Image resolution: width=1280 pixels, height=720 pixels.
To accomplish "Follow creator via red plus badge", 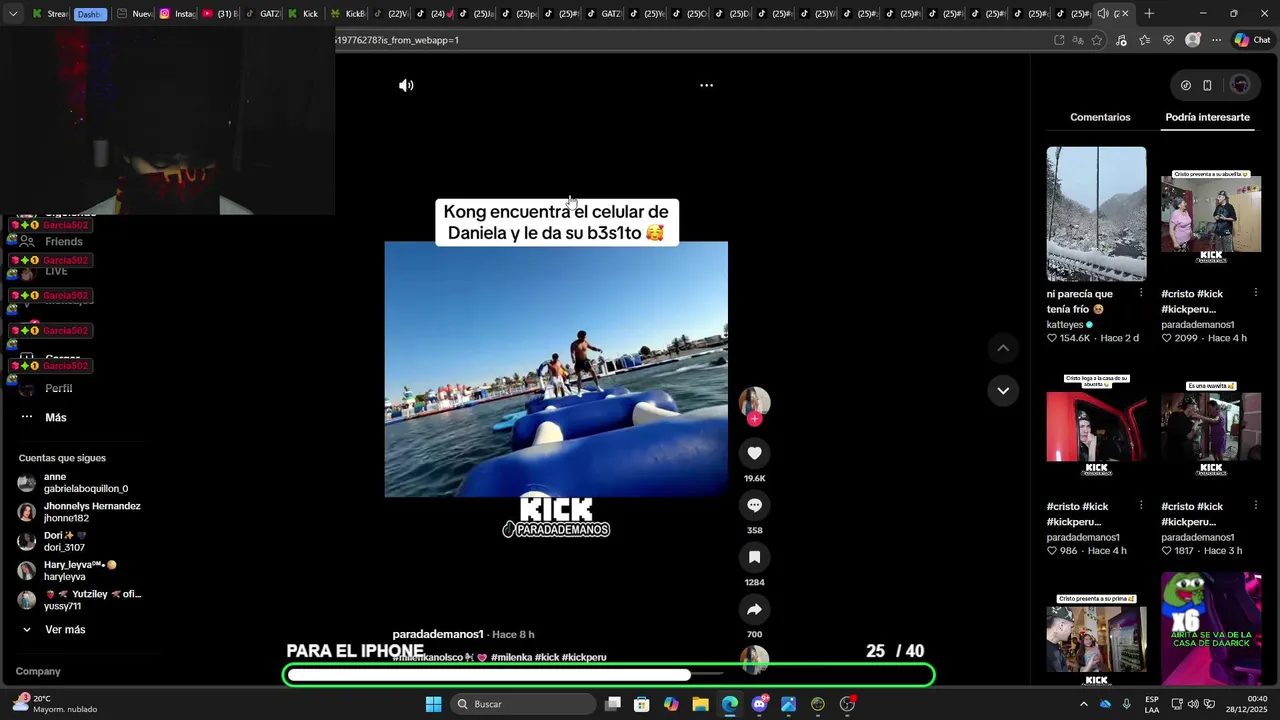I will pos(754,419).
